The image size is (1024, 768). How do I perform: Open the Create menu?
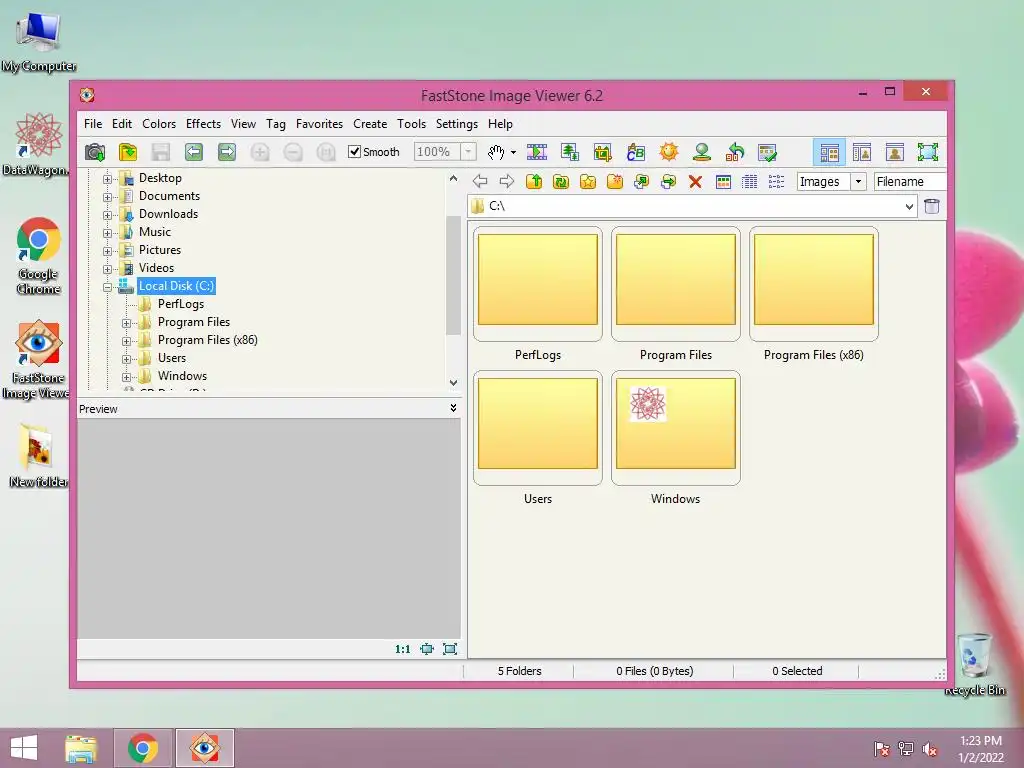tap(370, 124)
